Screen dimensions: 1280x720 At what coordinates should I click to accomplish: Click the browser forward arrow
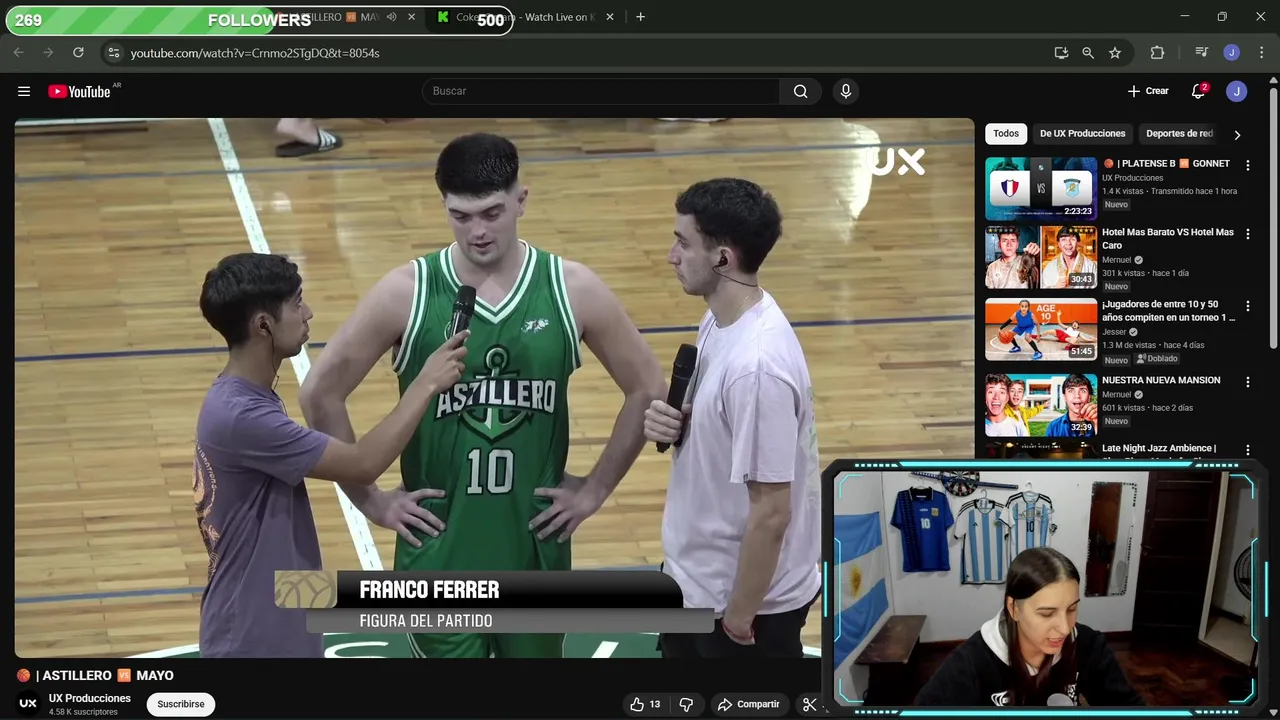[x=48, y=53]
